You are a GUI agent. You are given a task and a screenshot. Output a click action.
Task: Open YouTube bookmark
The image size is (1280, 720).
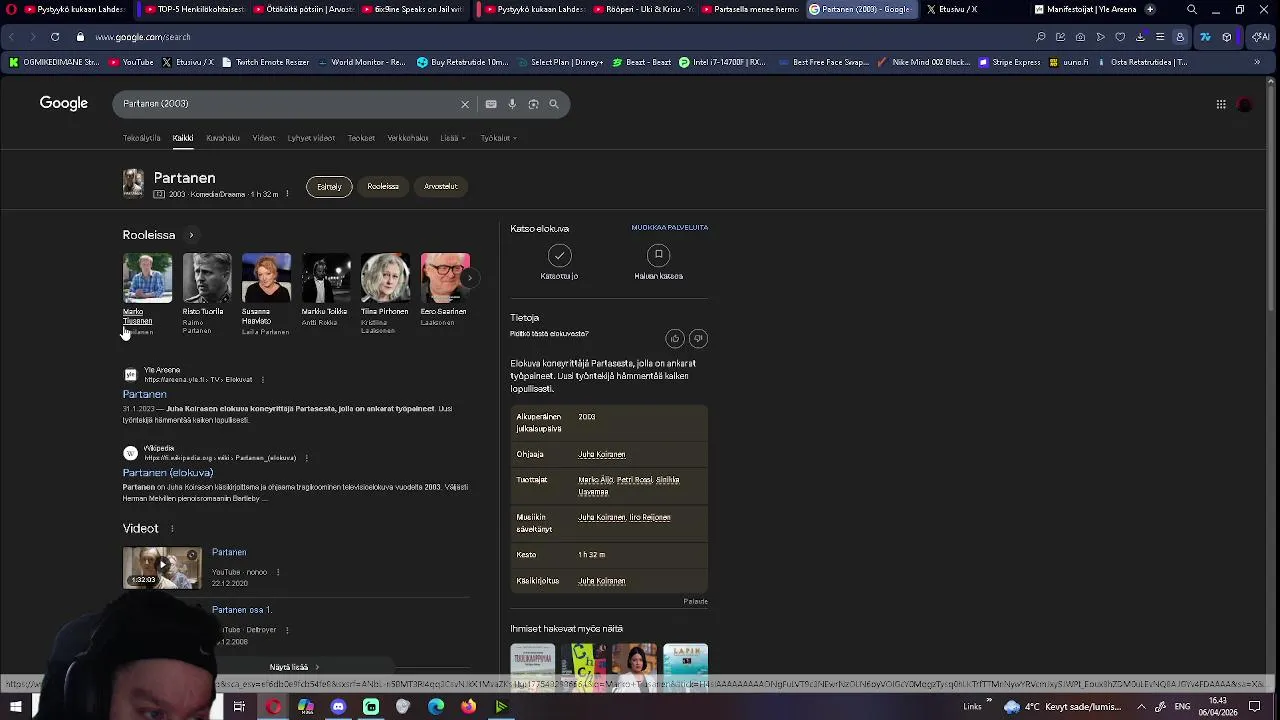131,62
